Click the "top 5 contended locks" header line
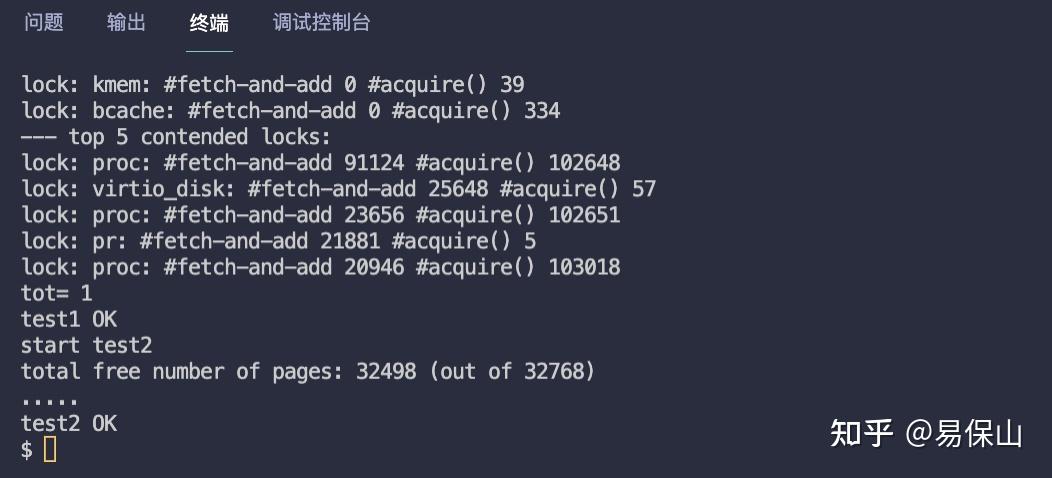Image resolution: width=1052 pixels, height=478 pixels. coord(176,137)
